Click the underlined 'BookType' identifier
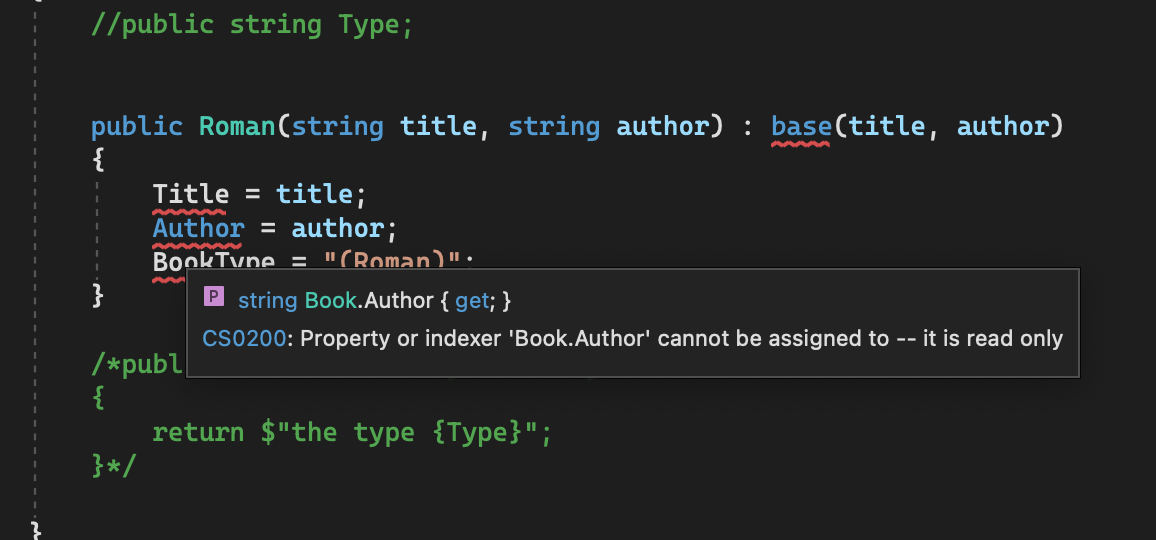The height and width of the screenshot is (540, 1156). point(214,261)
